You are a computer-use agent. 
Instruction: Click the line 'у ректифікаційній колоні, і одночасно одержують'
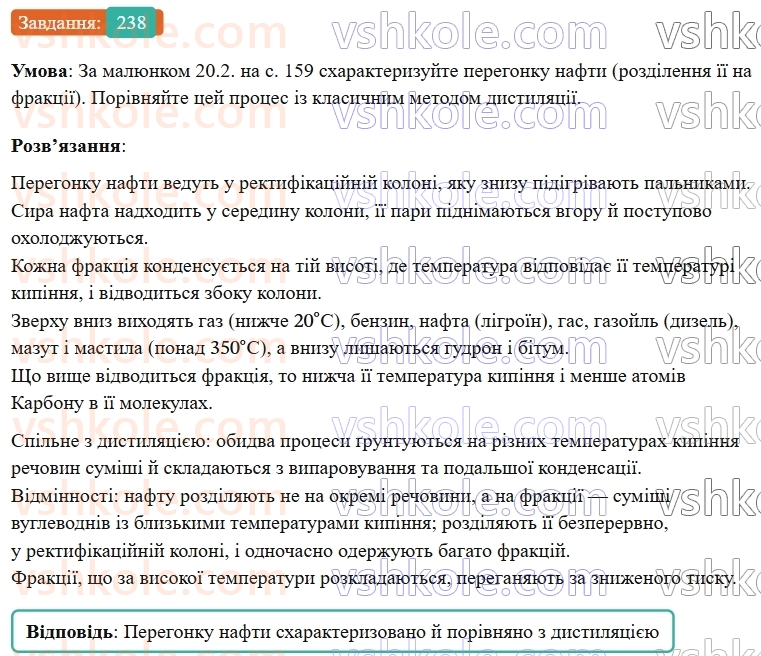tap(290, 551)
